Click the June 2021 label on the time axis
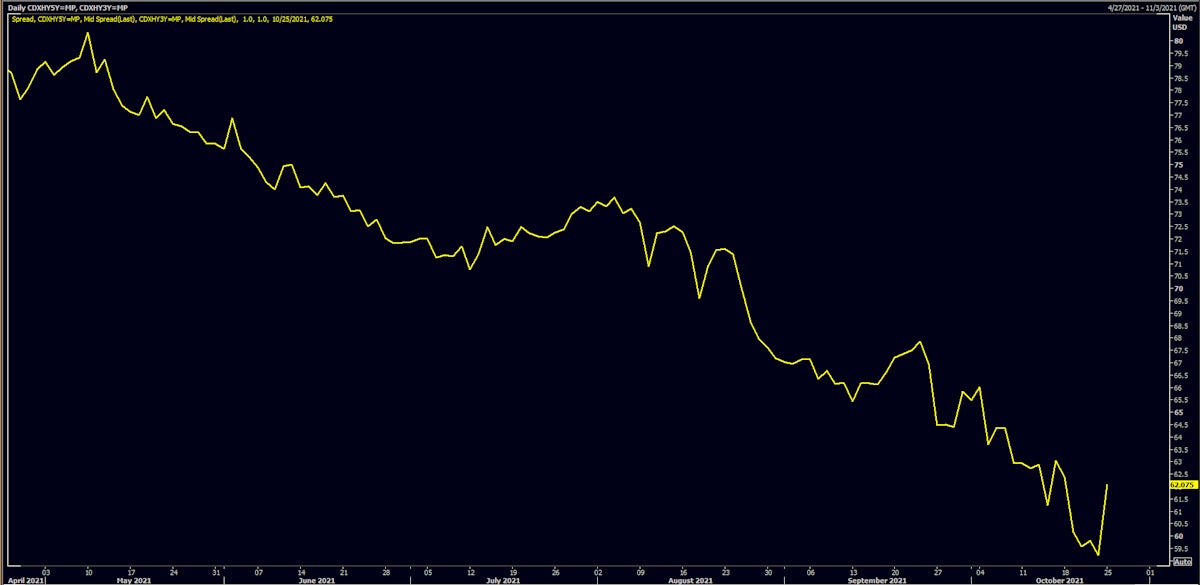 (x=316, y=580)
